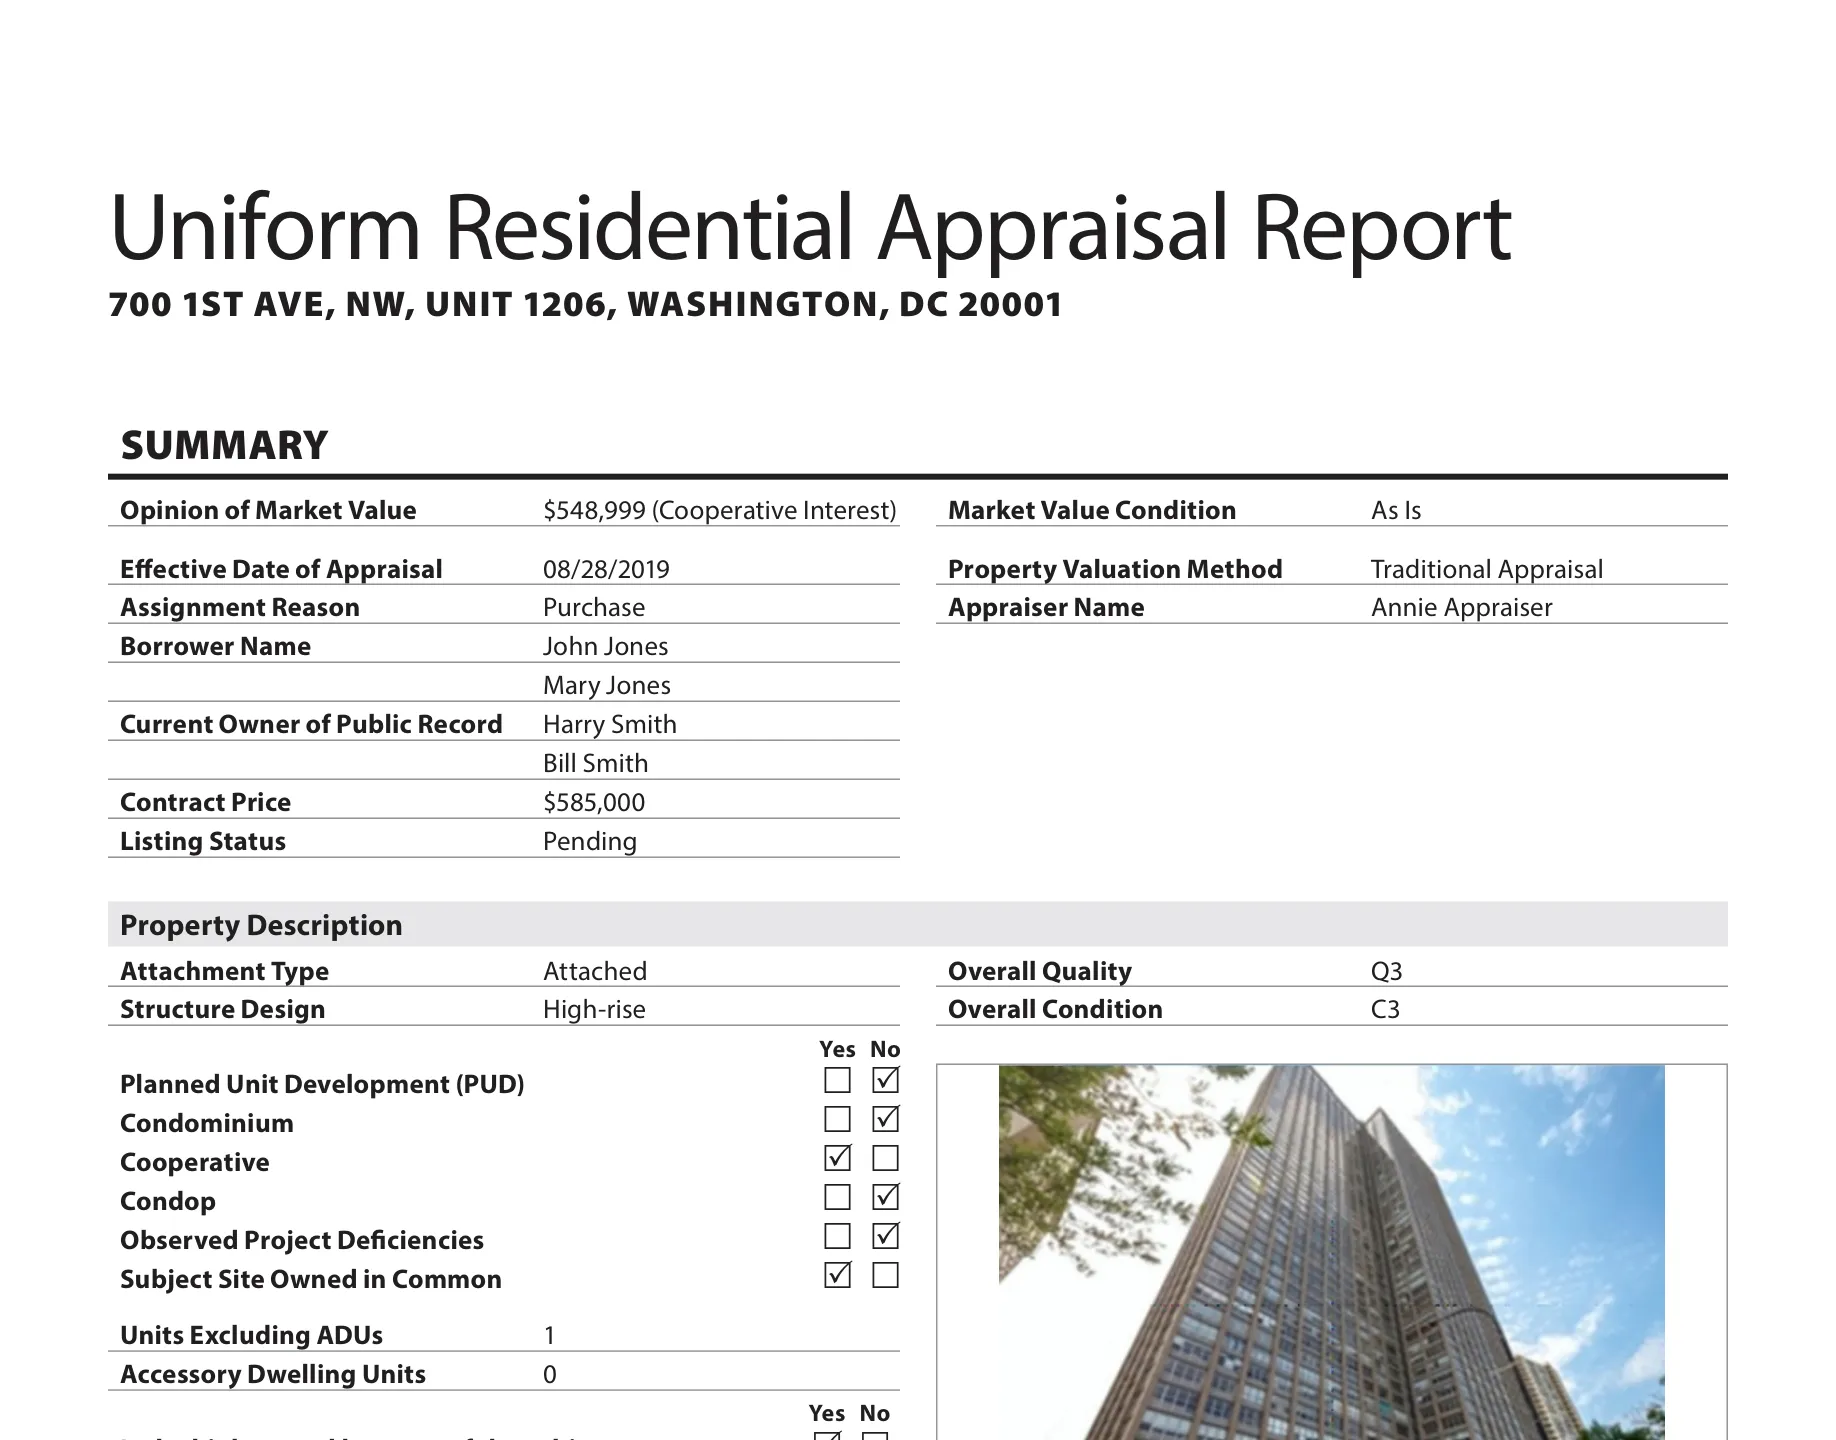1836x1440 pixels.
Task: Toggle the Condop No checkbox
Action: pos(885,1198)
